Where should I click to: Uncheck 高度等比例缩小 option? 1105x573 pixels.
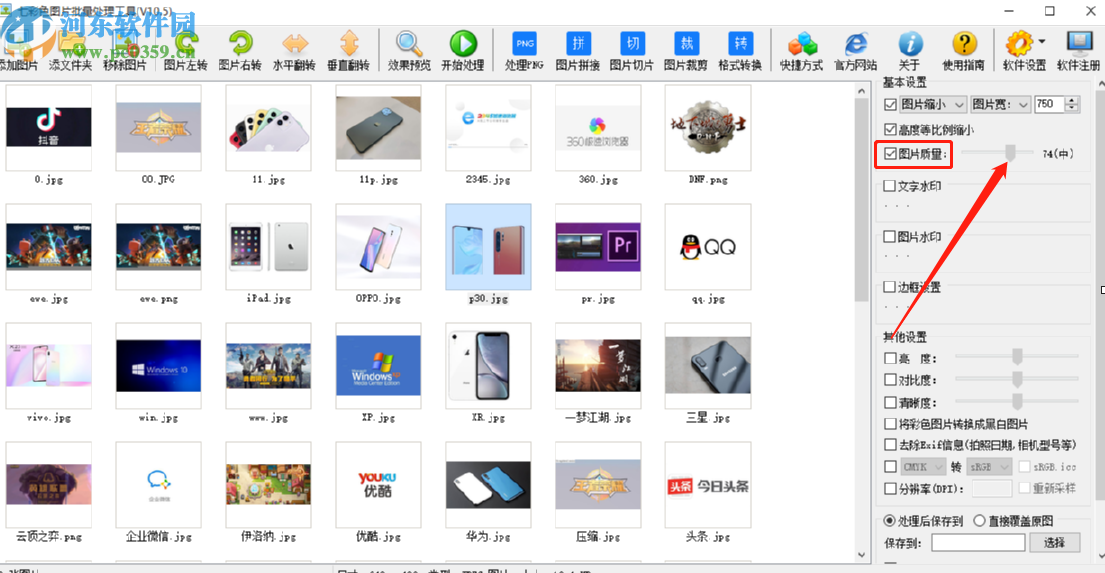click(890, 130)
